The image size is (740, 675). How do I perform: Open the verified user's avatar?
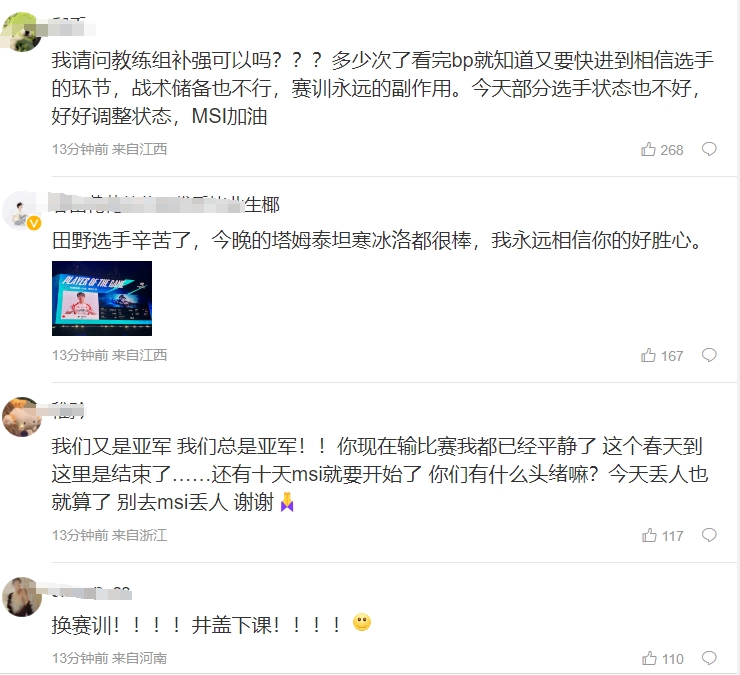[21, 211]
